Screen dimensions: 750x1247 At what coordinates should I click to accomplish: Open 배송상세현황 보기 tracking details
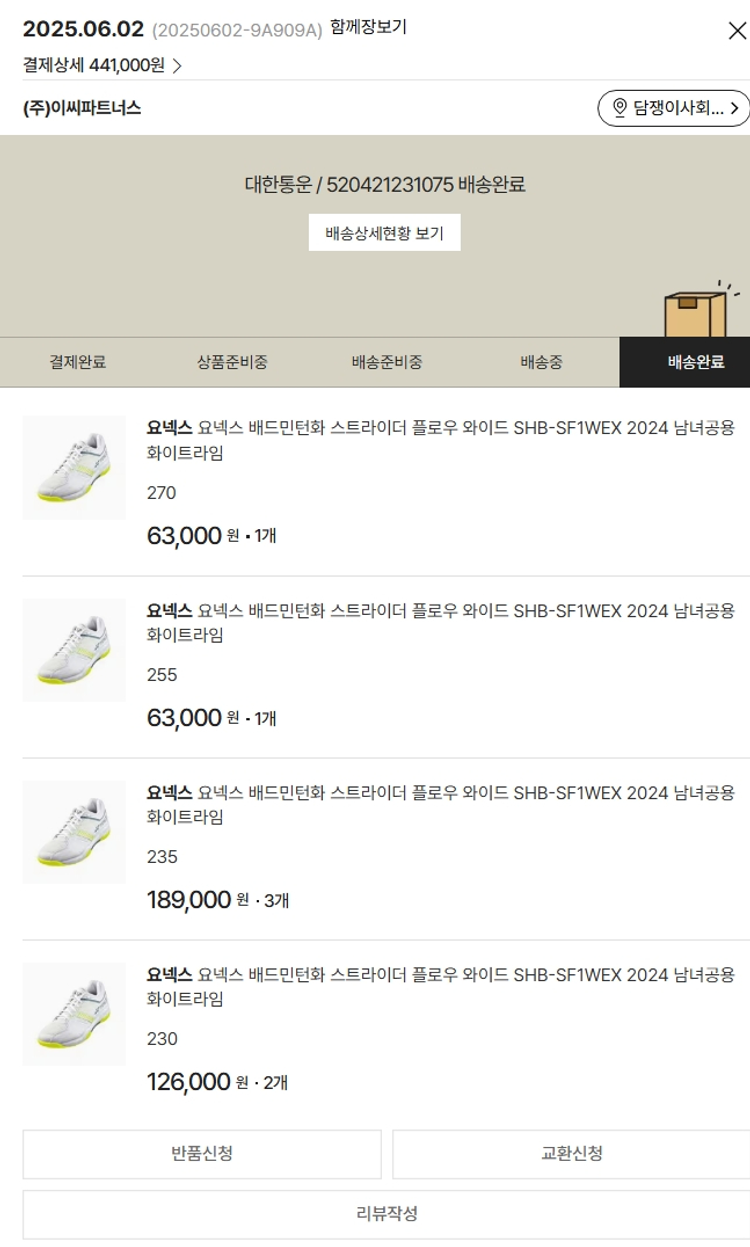tap(384, 233)
